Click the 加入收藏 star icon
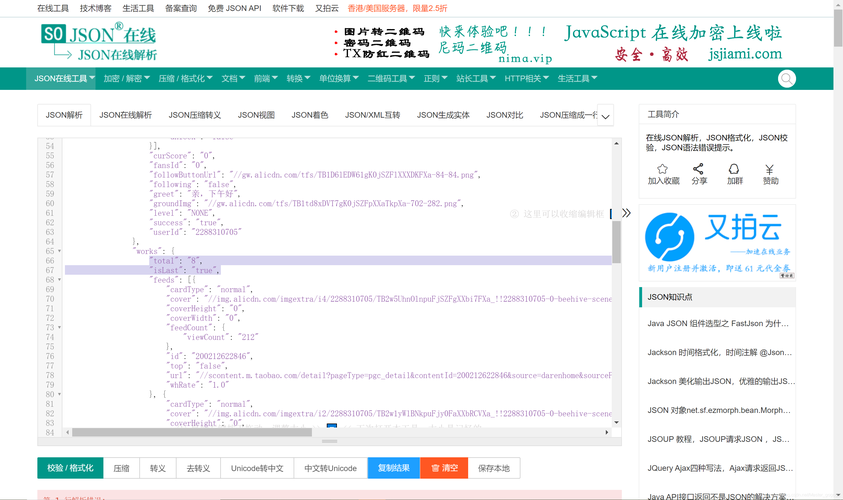This screenshot has height=500, width=843. 662,169
